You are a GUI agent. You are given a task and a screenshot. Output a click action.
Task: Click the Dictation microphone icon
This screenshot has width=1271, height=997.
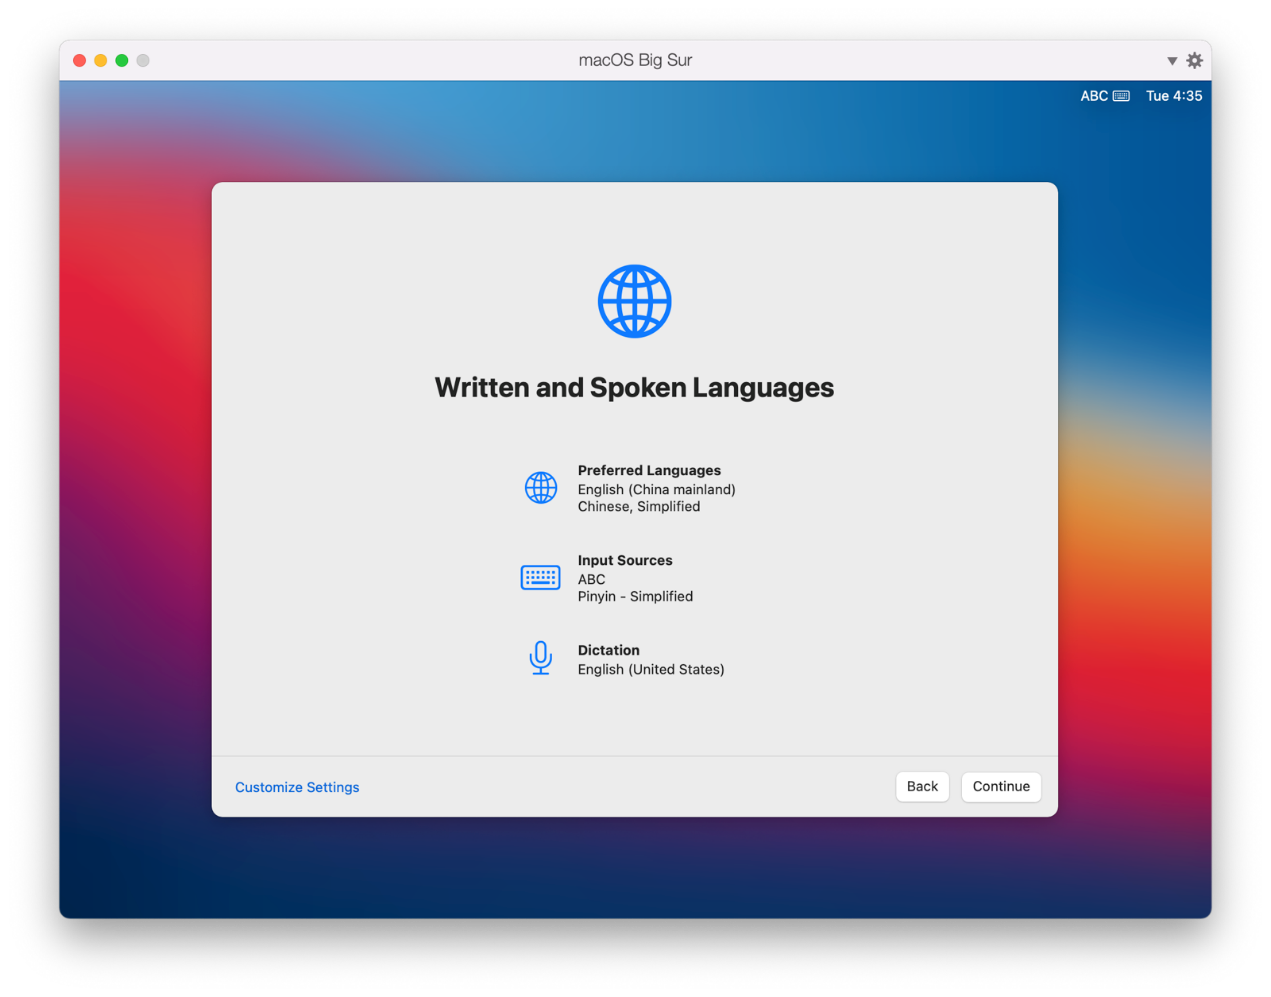tap(541, 658)
